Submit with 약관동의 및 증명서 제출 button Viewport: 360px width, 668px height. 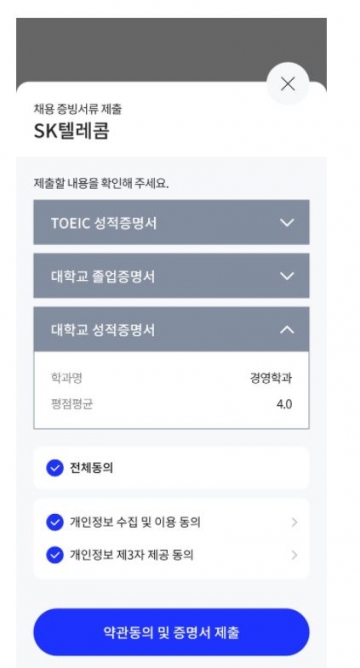(x=171, y=632)
